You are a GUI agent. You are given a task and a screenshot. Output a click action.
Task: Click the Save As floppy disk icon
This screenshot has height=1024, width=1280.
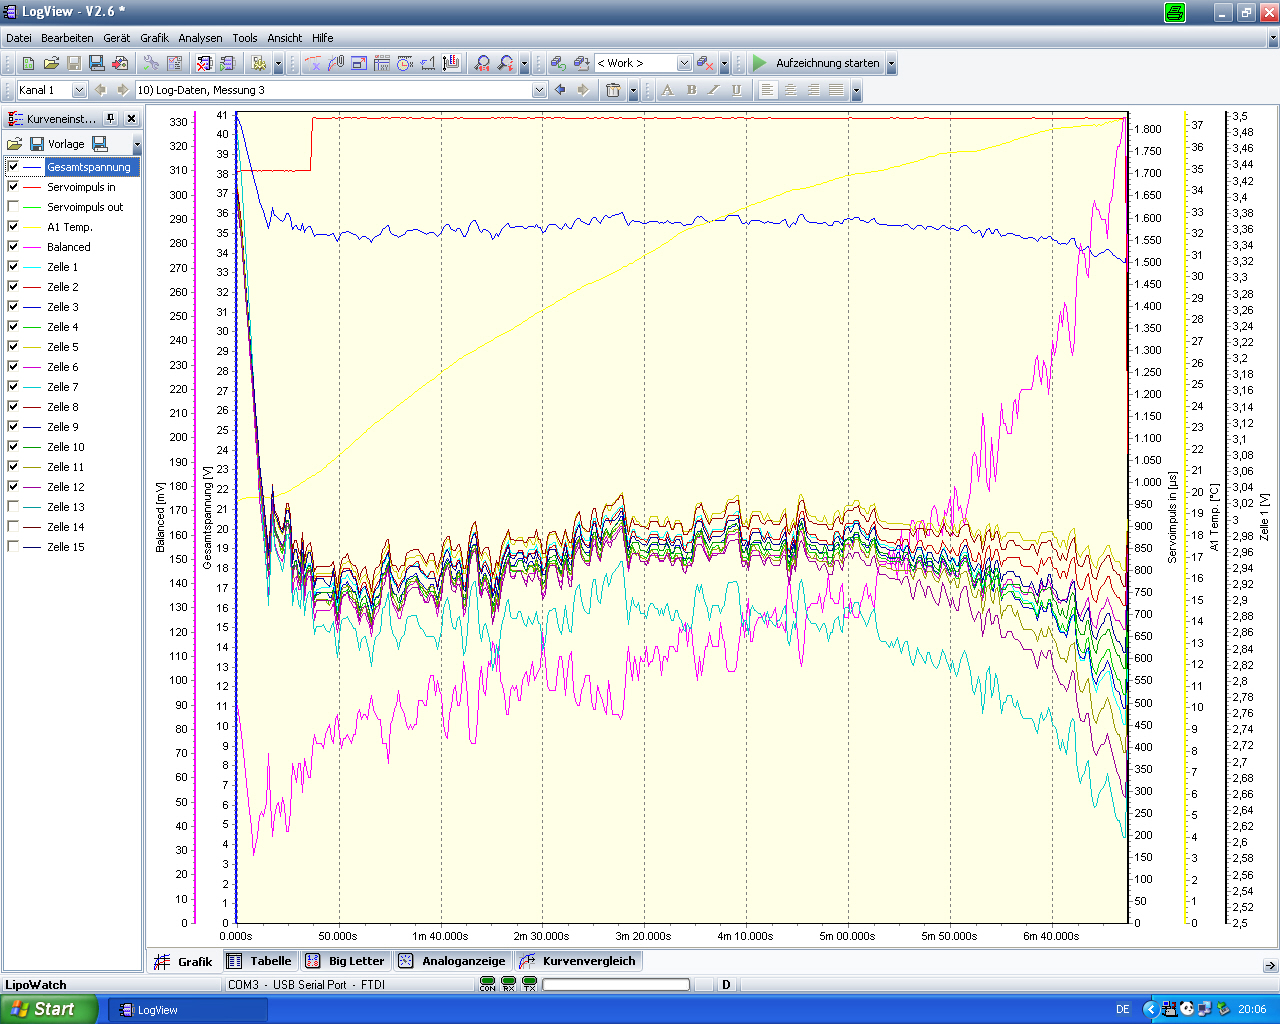pos(97,63)
